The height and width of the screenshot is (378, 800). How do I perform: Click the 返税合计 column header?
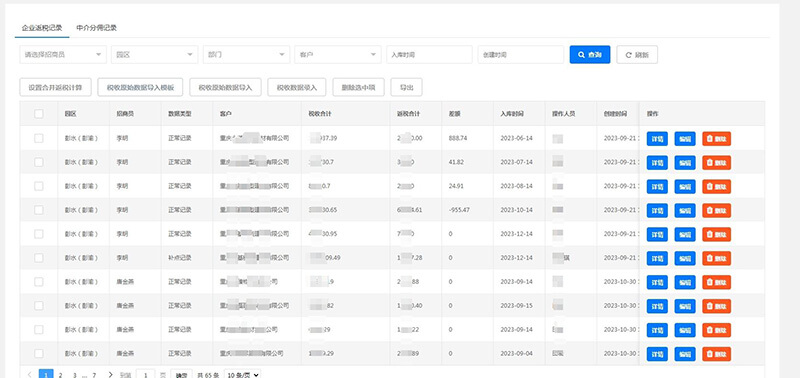[408, 114]
